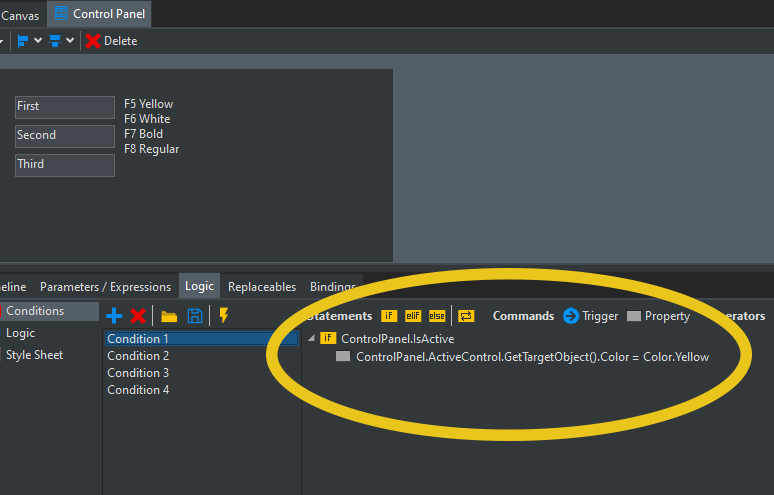774x495 pixels.
Task: Select Condition 3 in the list
Action: [138, 373]
